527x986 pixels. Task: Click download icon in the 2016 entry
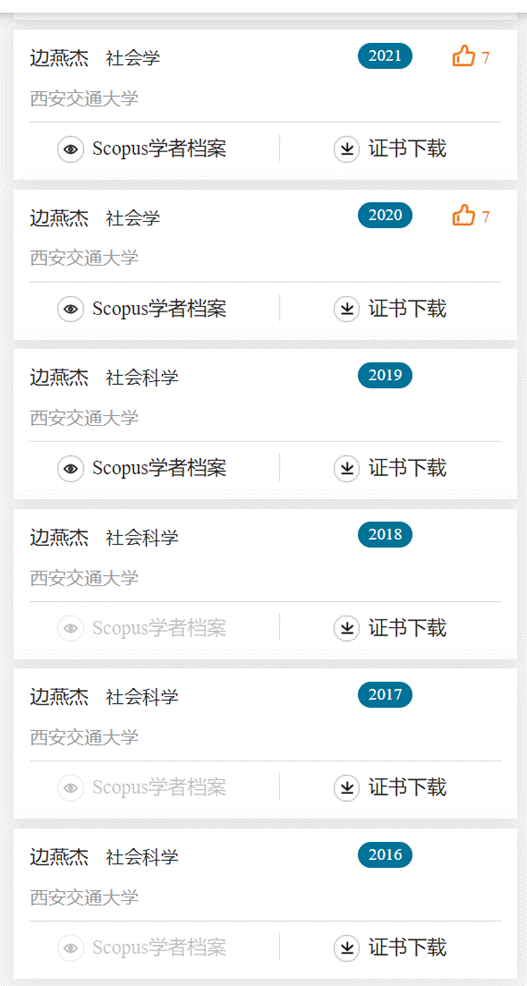[x=347, y=947]
